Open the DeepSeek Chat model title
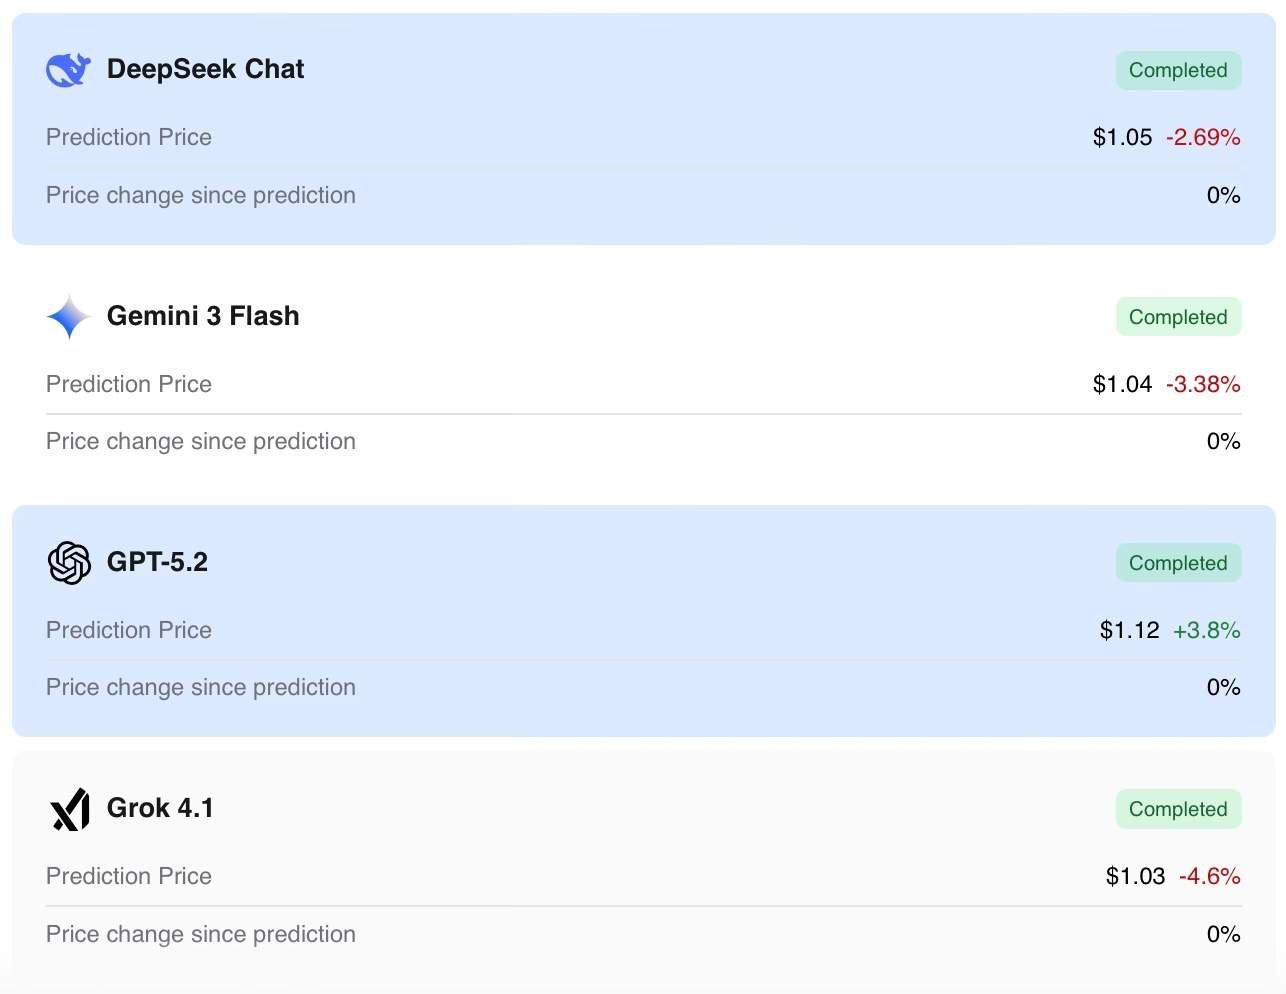The height and width of the screenshot is (994, 1286). coord(205,69)
